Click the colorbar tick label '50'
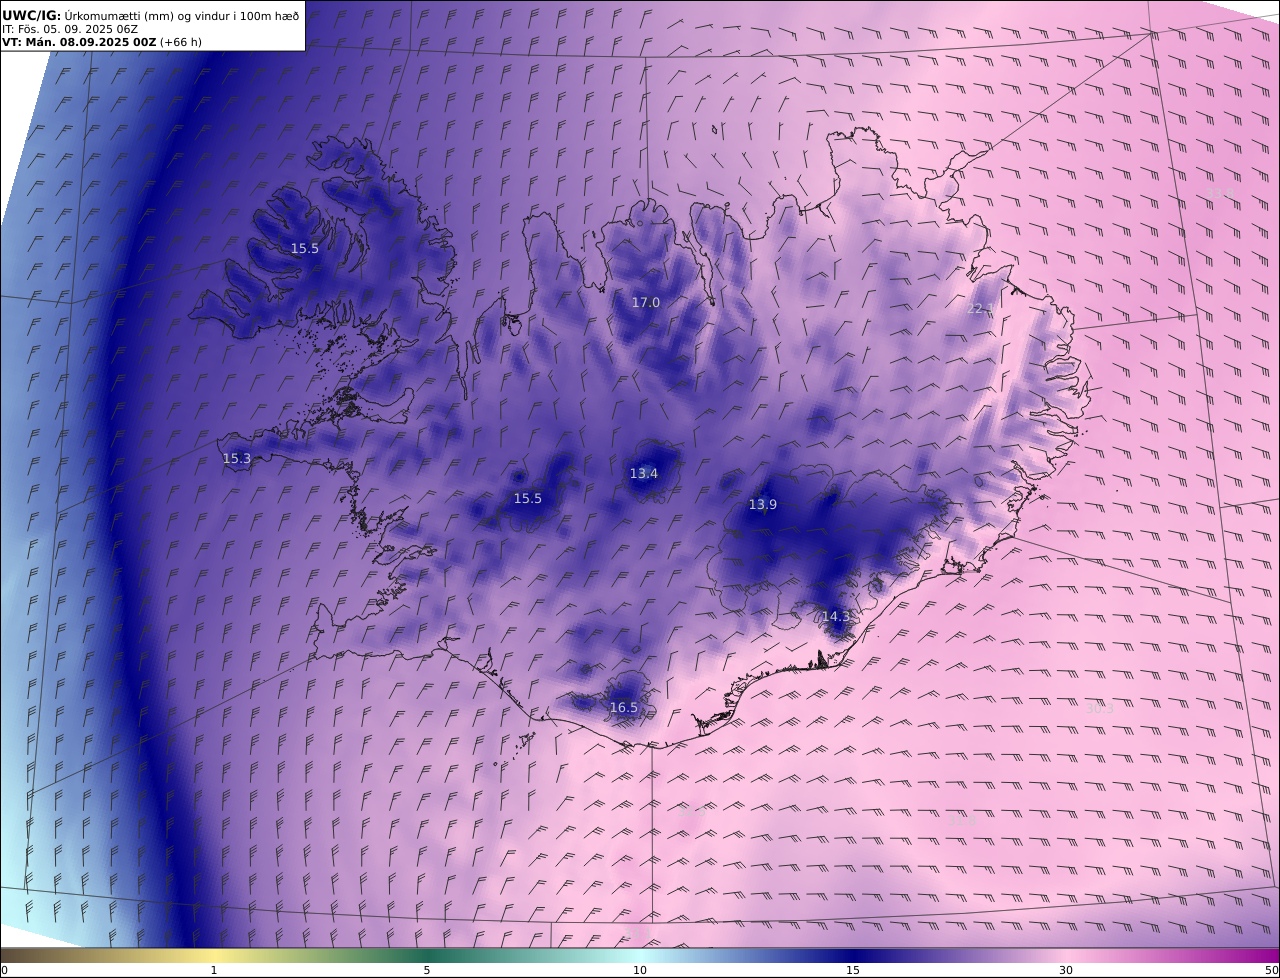 tap(1272, 970)
